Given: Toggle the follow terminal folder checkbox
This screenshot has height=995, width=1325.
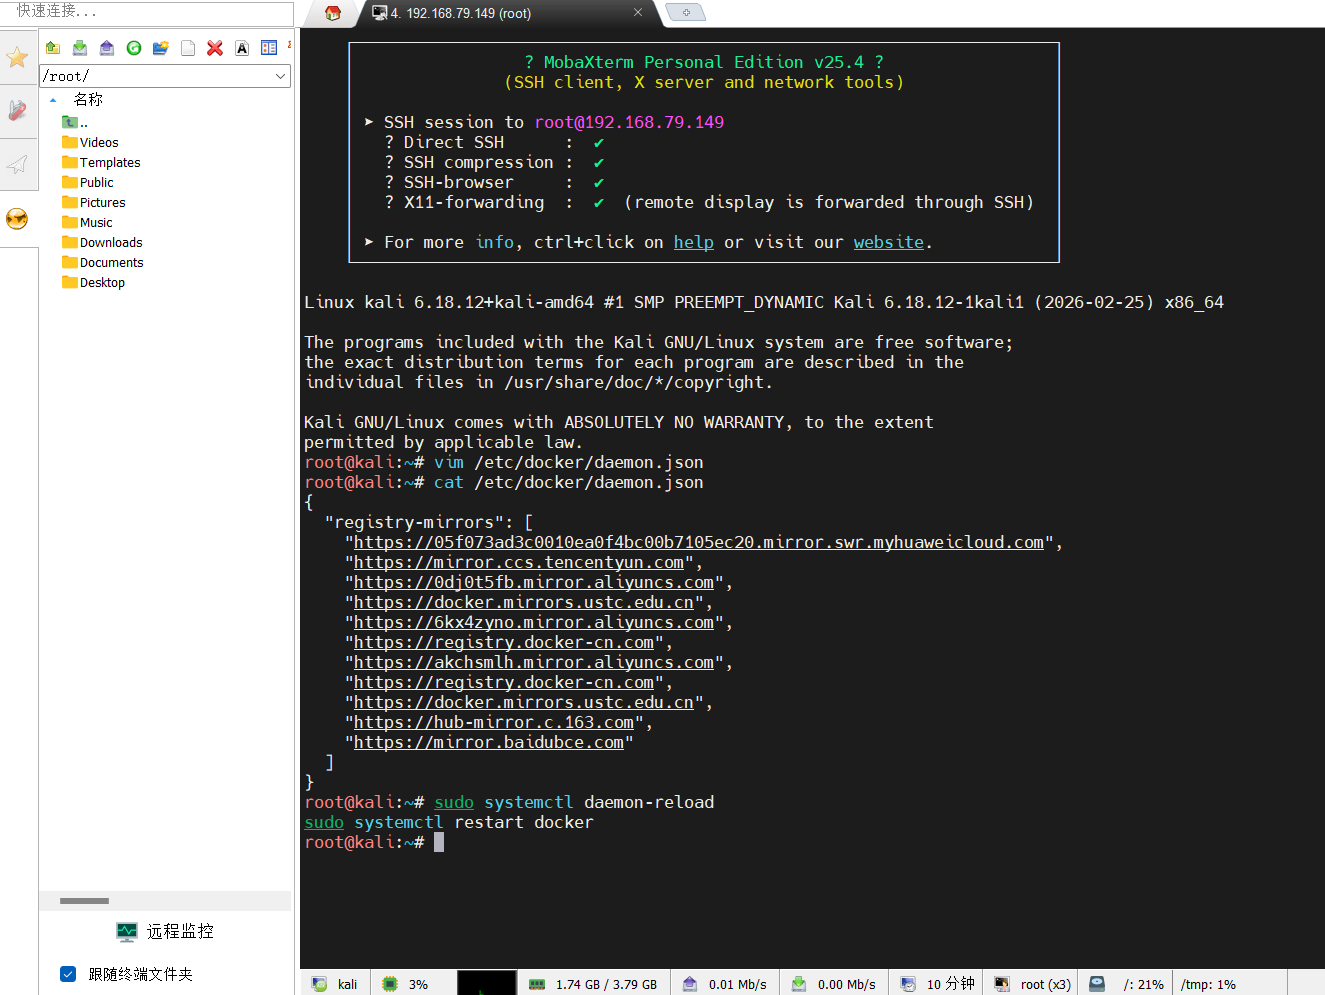Looking at the screenshot, I should pyautogui.click(x=68, y=974).
